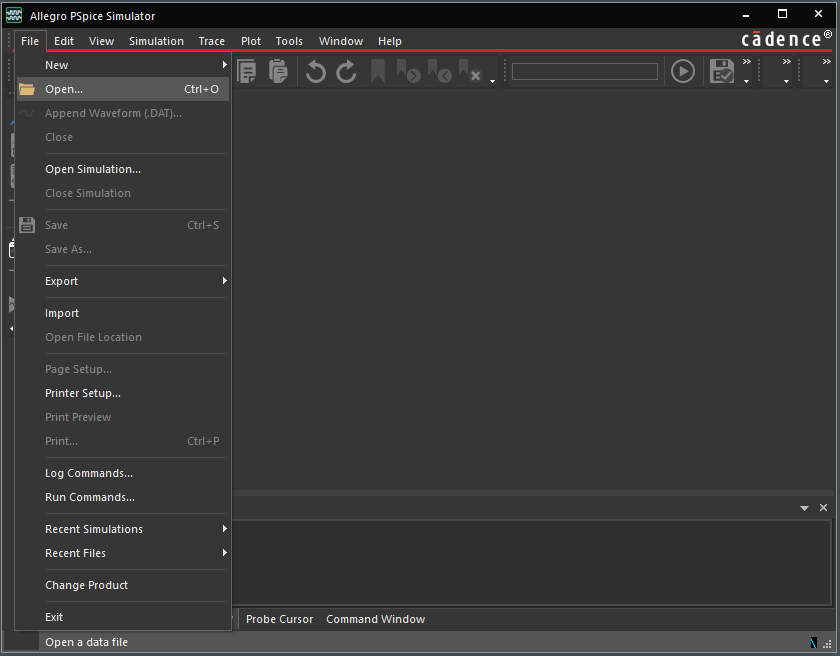
Task: Expand the Recent Simulations submenu
Action: point(93,528)
